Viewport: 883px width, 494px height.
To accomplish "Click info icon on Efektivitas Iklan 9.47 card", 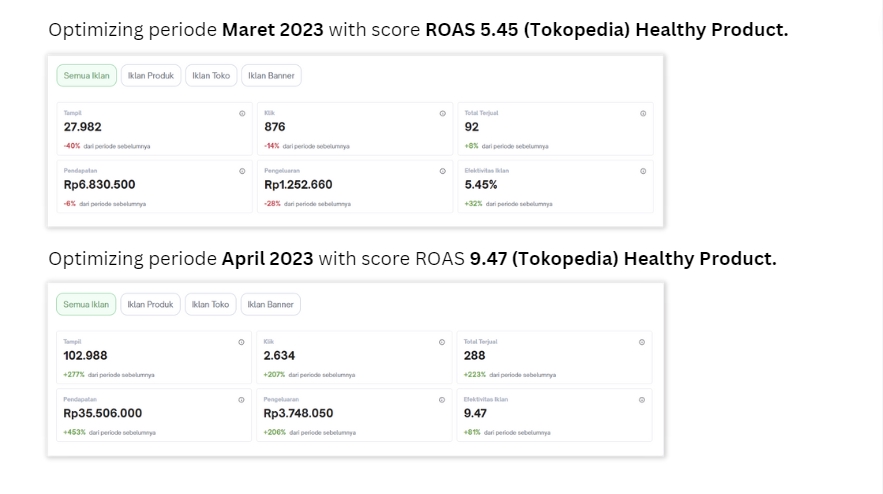I will (642, 400).
